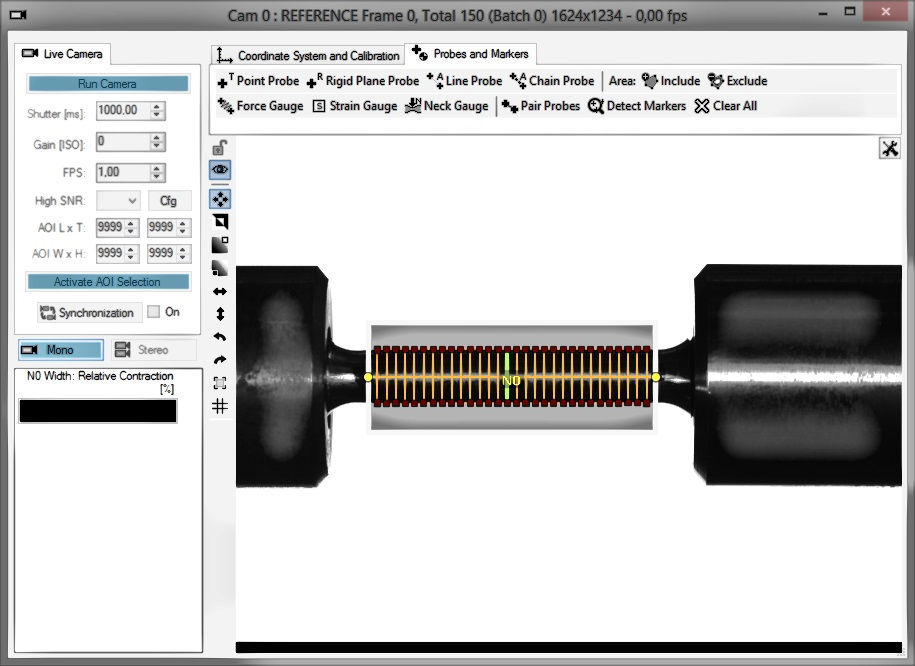Toggle the eye visibility icon
The width and height of the screenshot is (915, 666).
[220, 170]
